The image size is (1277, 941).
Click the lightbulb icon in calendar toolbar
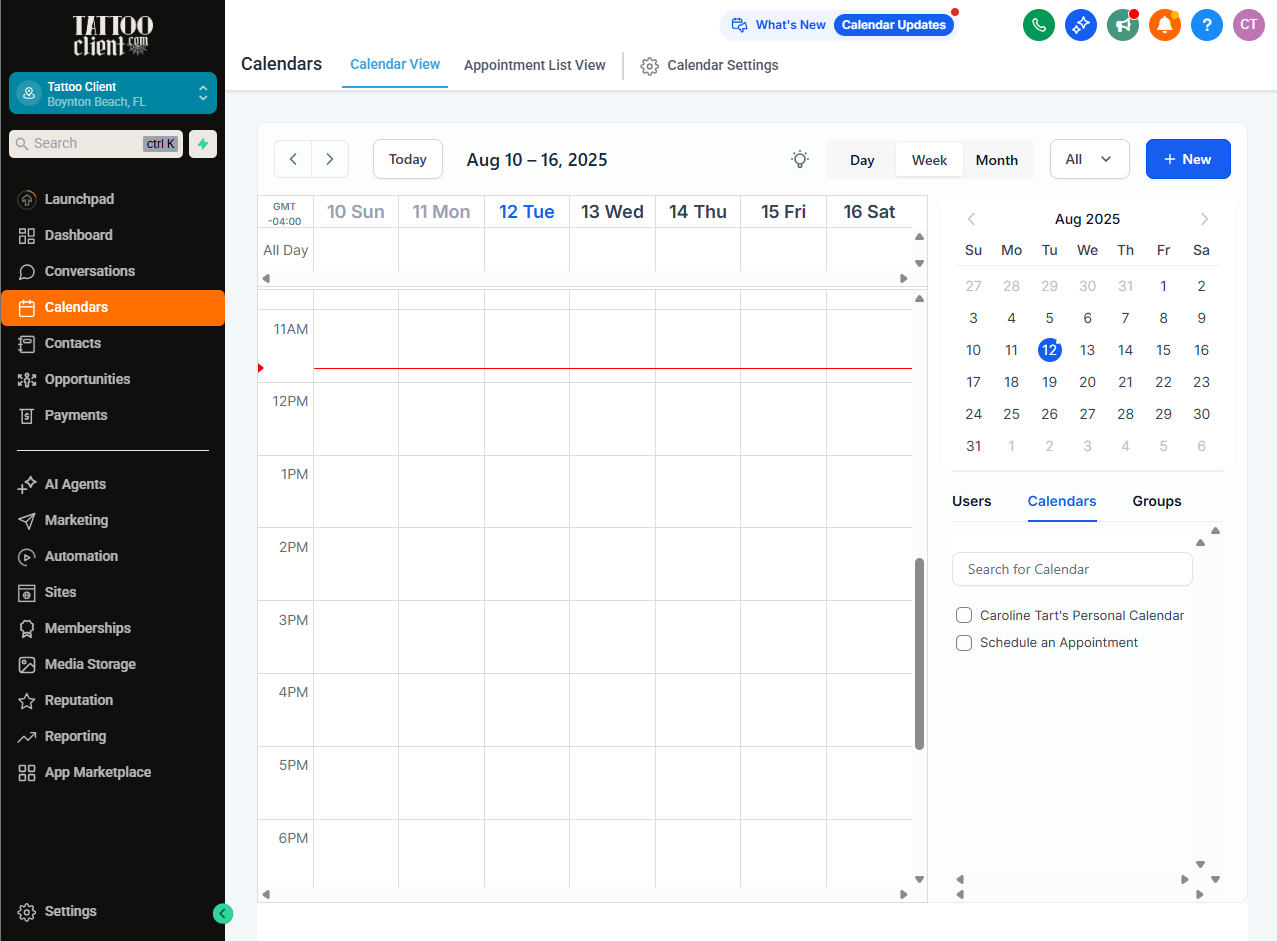[800, 159]
